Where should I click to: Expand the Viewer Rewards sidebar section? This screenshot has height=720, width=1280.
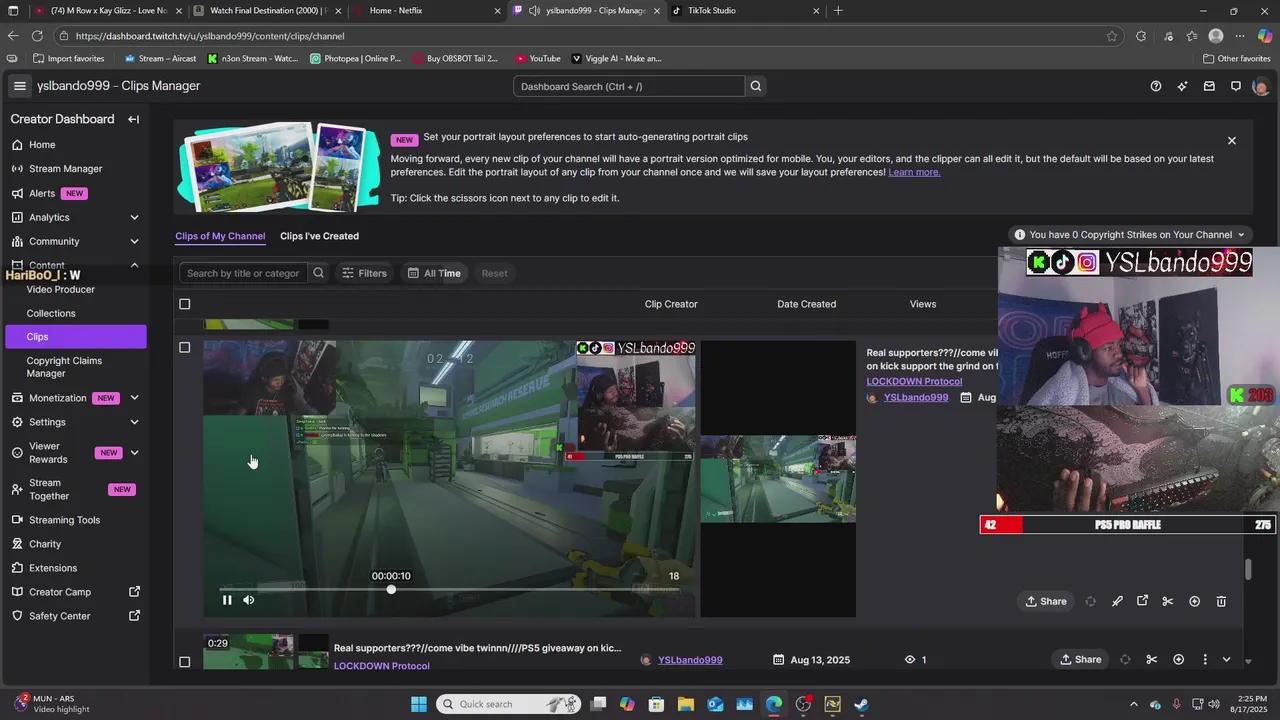coord(134,453)
